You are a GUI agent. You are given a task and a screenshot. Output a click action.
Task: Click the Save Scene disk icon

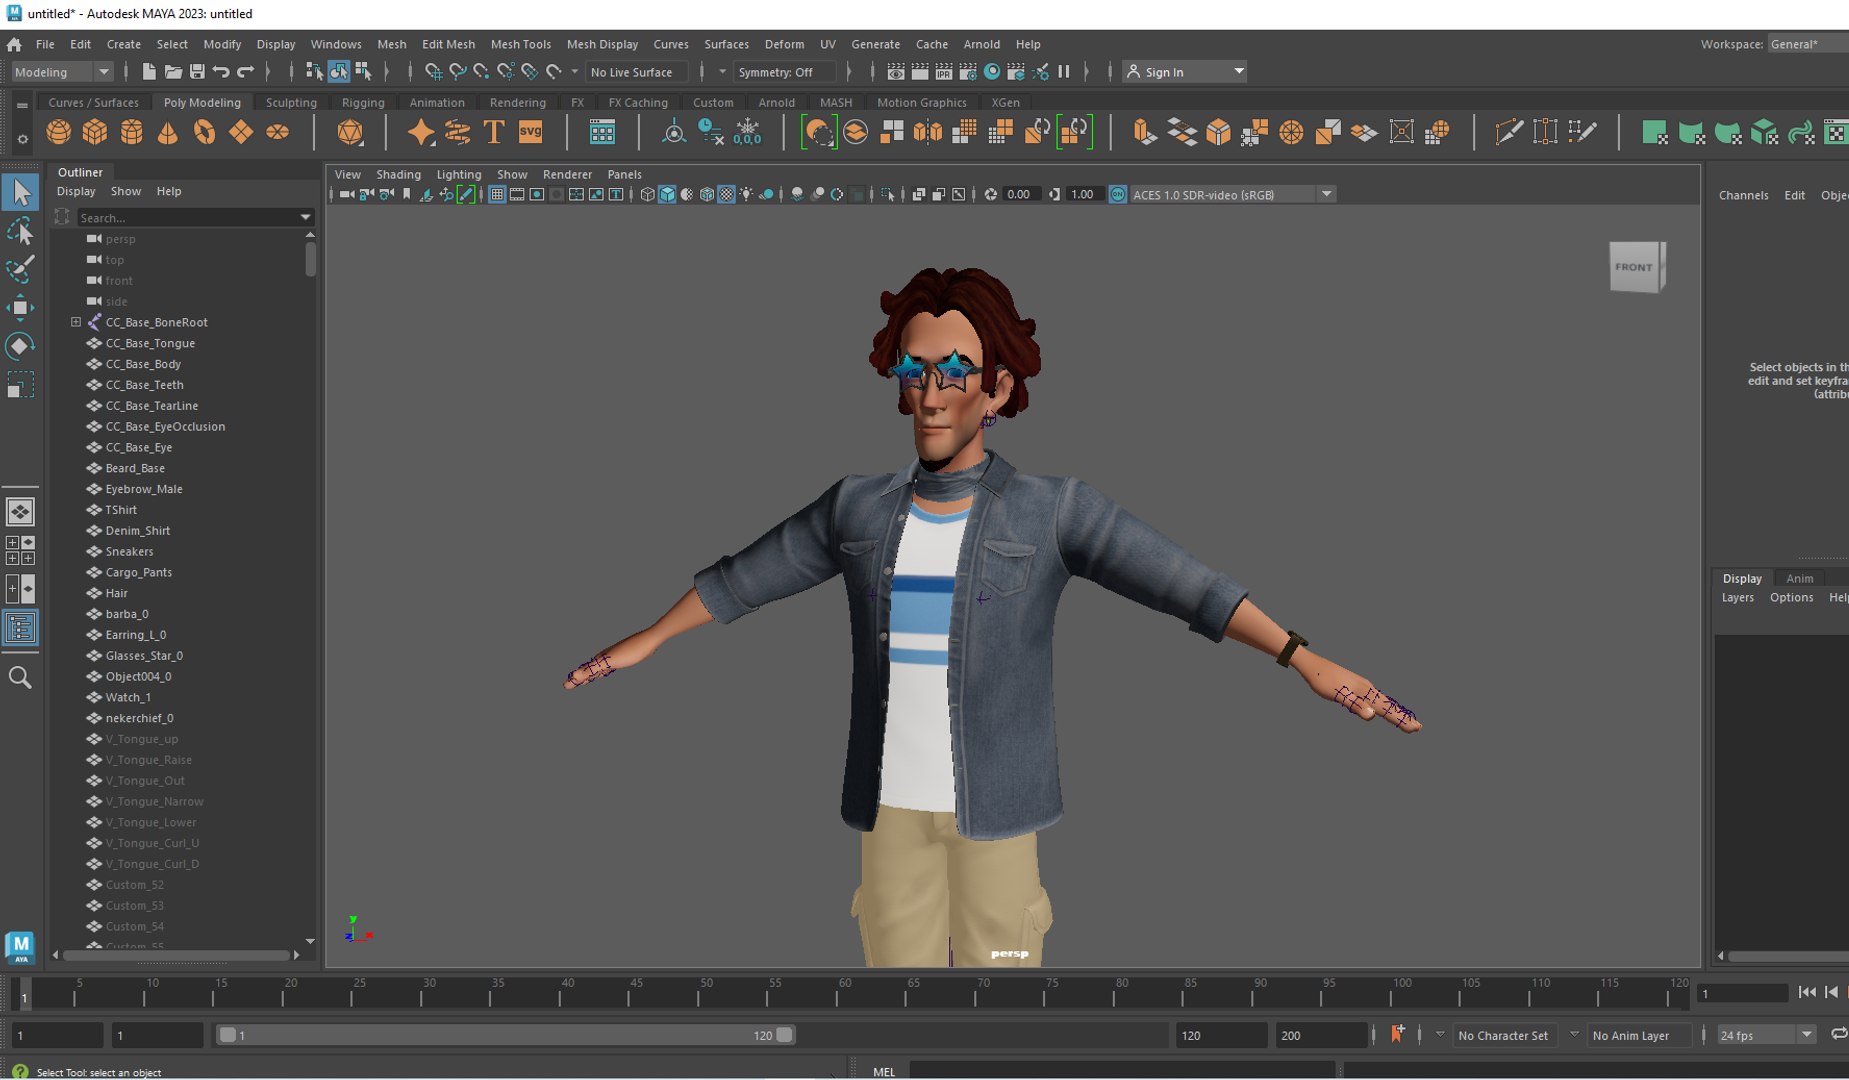coord(197,72)
